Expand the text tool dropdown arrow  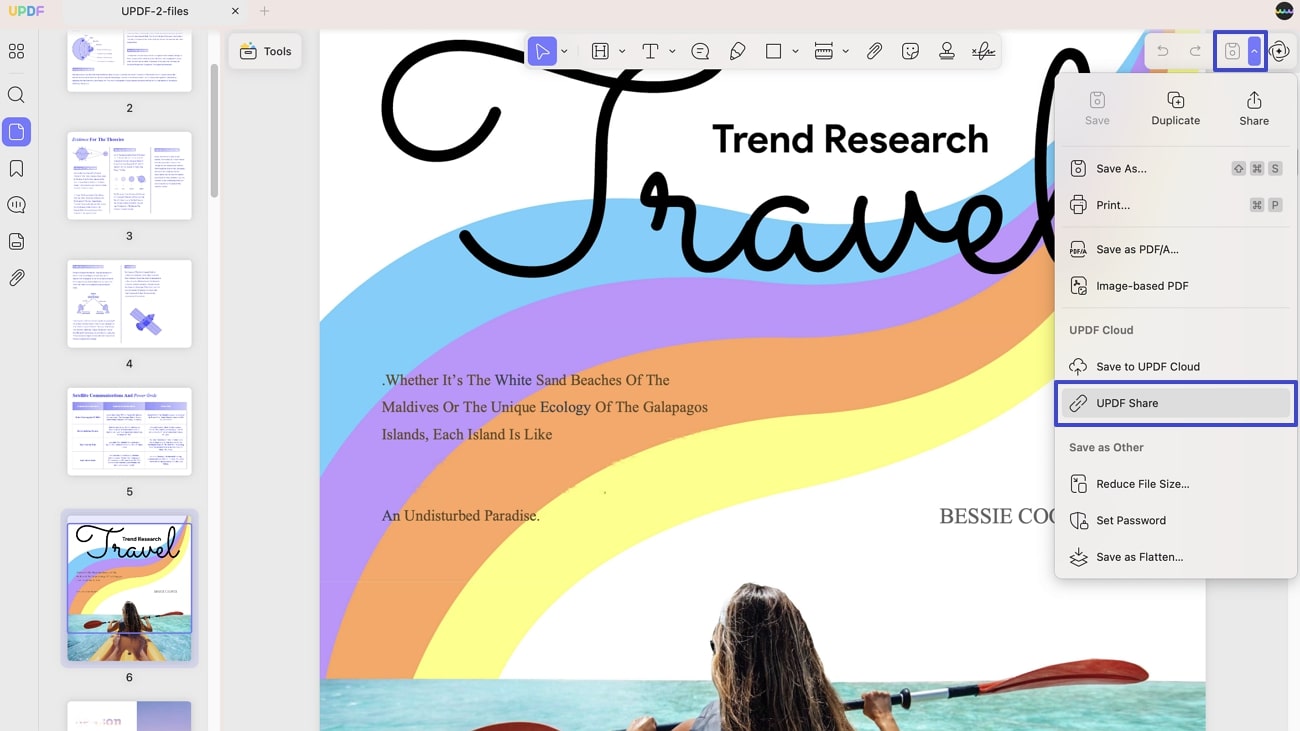pyautogui.click(x=672, y=51)
